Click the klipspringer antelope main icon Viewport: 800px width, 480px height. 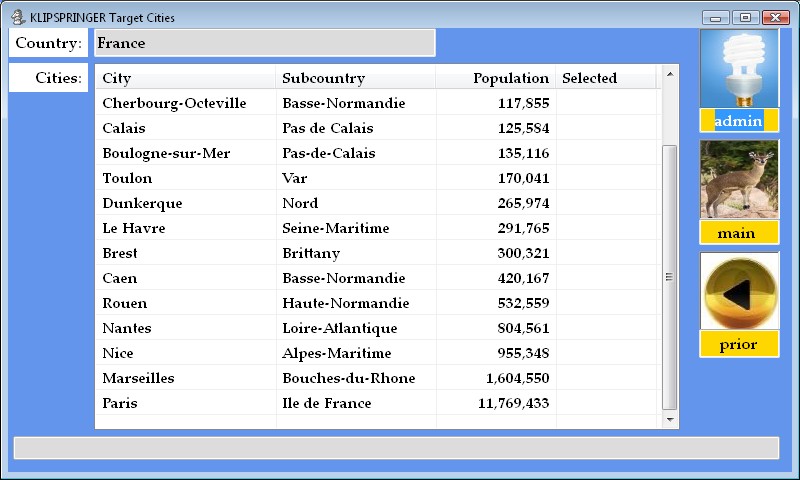click(739, 180)
